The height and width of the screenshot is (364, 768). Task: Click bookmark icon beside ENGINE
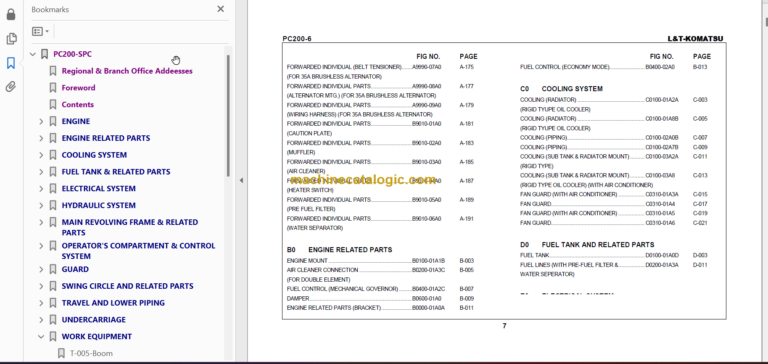pyautogui.click(x=53, y=121)
